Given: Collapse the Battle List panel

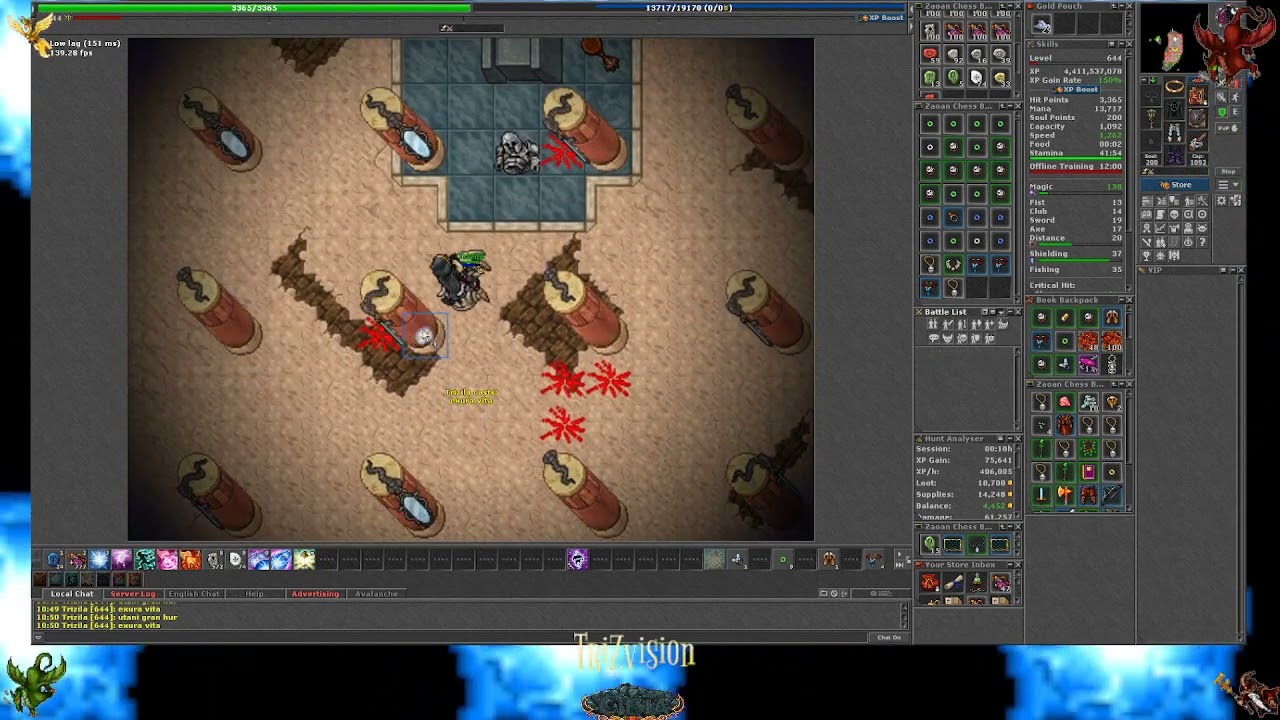Looking at the screenshot, I should [1010, 312].
